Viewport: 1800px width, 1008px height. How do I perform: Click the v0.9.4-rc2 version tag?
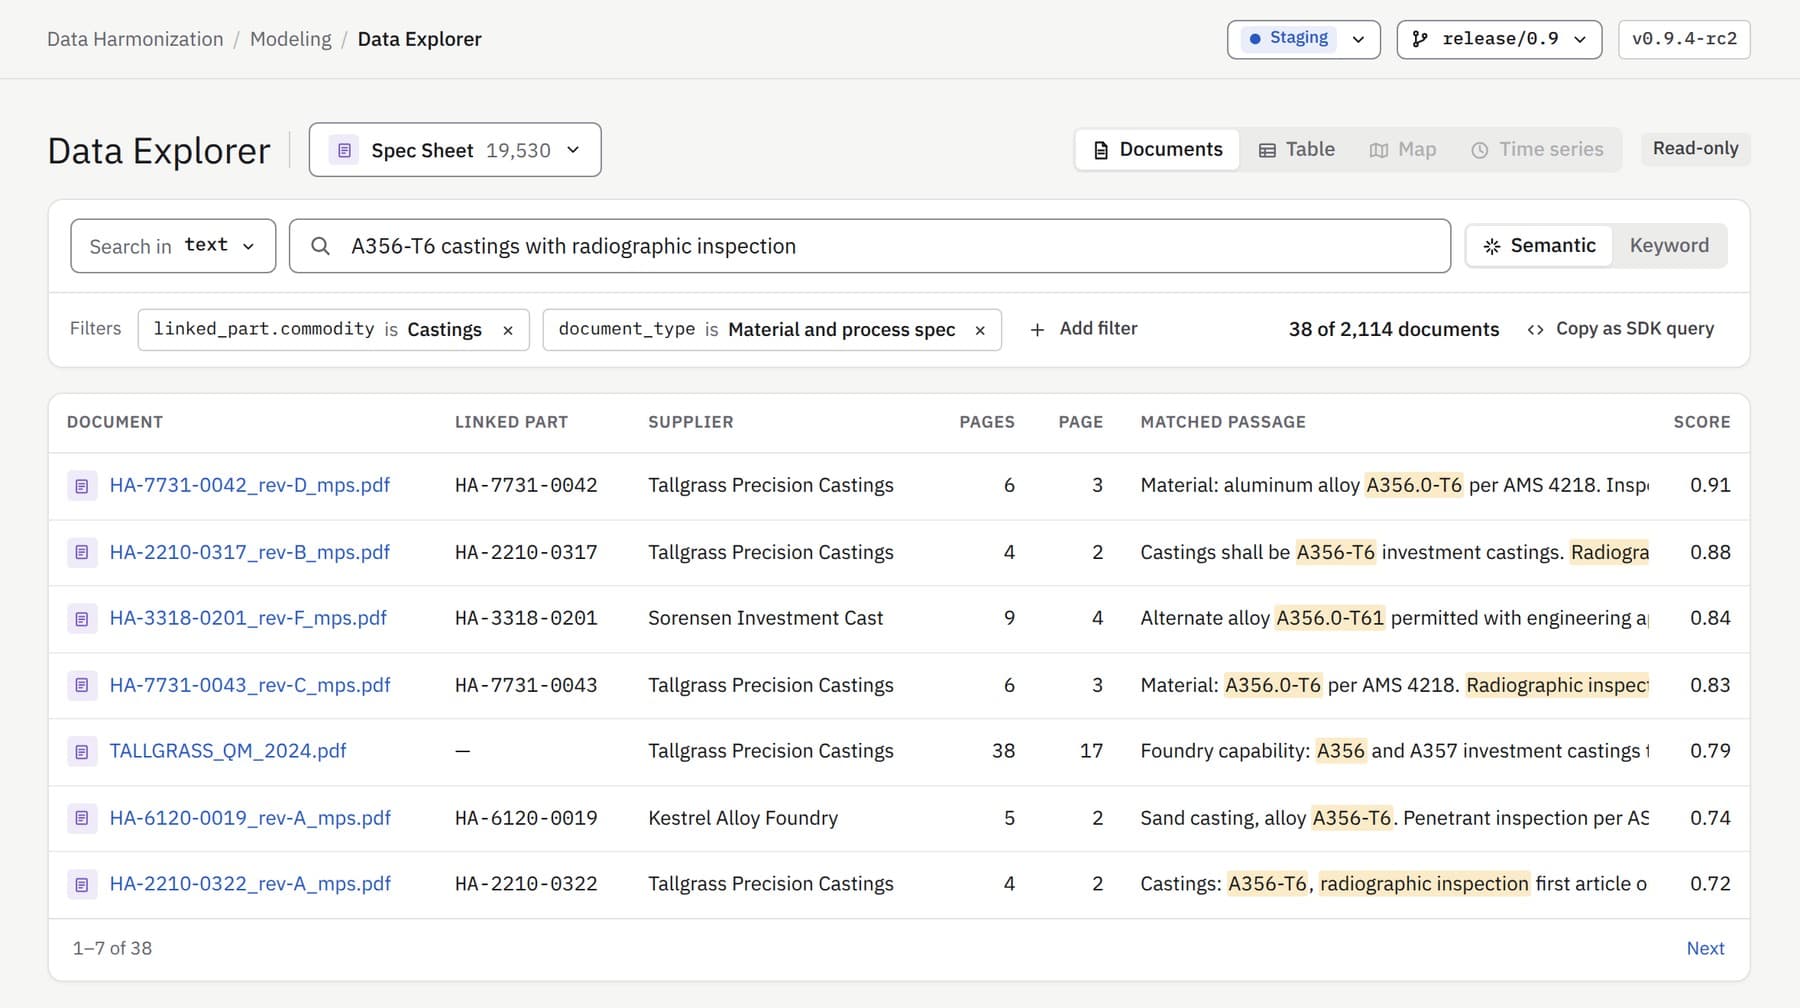(x=1684, y=39)
